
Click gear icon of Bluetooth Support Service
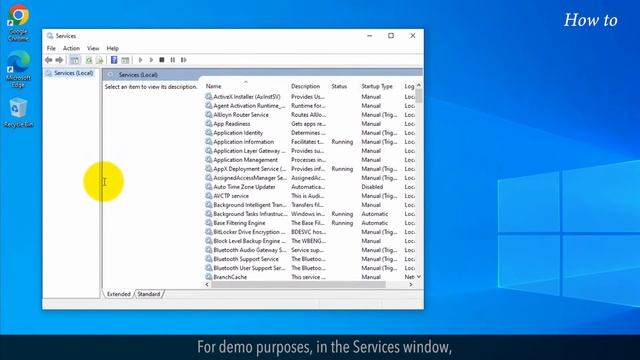209,259
